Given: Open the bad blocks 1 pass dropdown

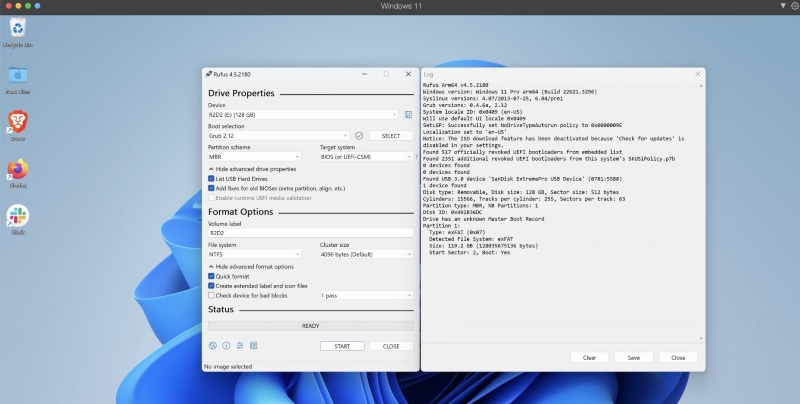Looking at the screenshot, I should [x=366, y=295].
